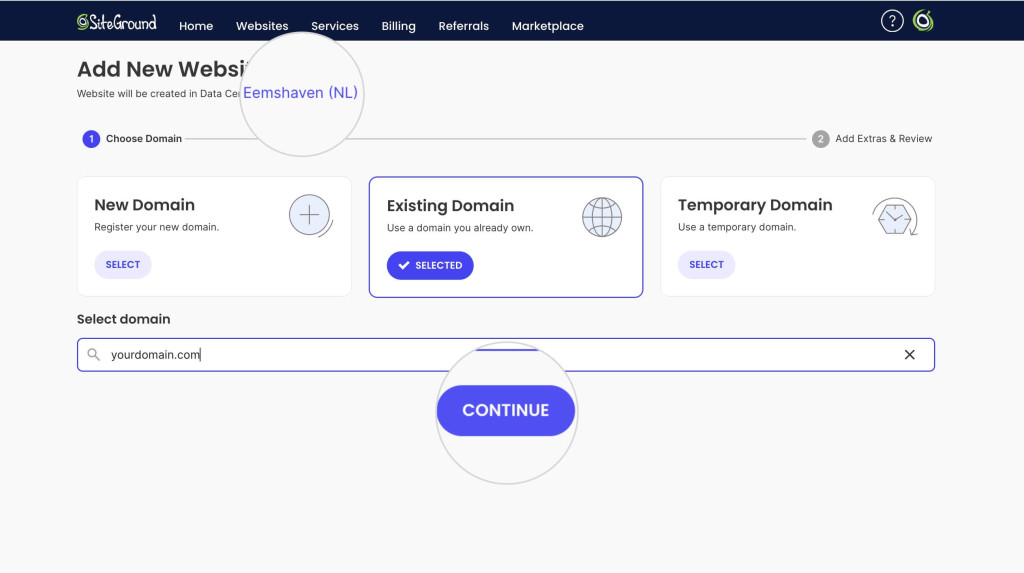
Task: Click 'Use a temporary domain.' text
Action: point(737,227)
